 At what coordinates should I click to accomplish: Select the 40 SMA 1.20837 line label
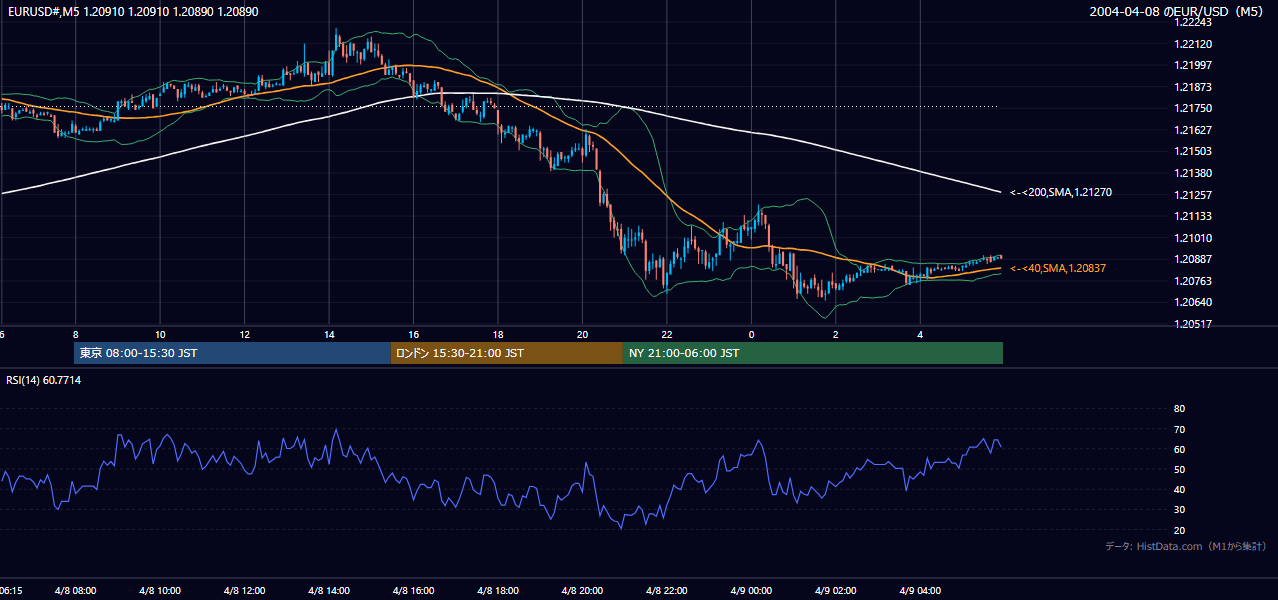coord(1058,268)
